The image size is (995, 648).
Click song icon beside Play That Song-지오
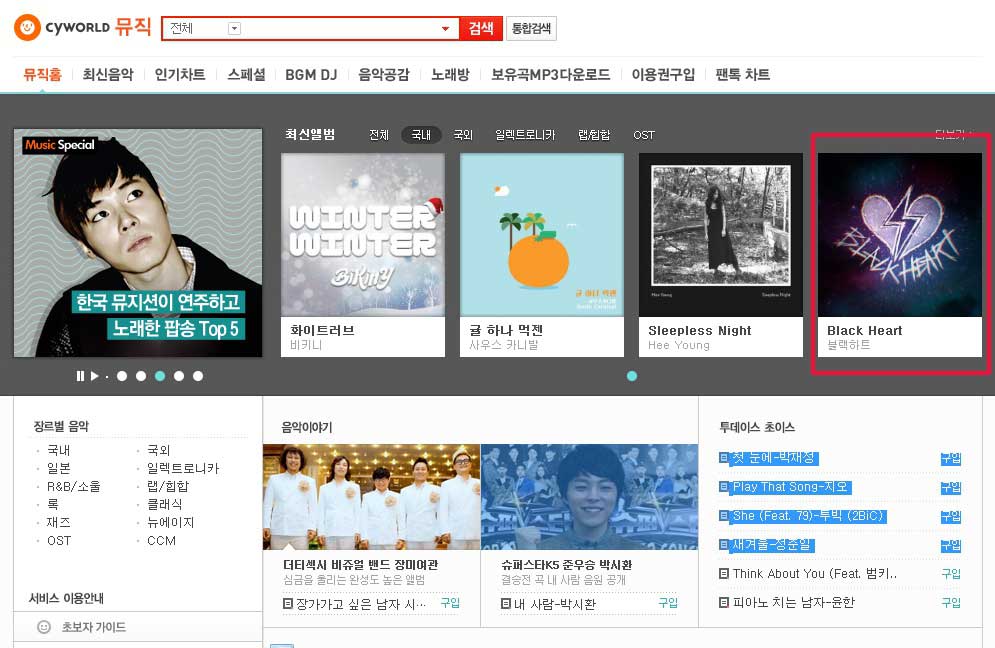click(723, 487)
